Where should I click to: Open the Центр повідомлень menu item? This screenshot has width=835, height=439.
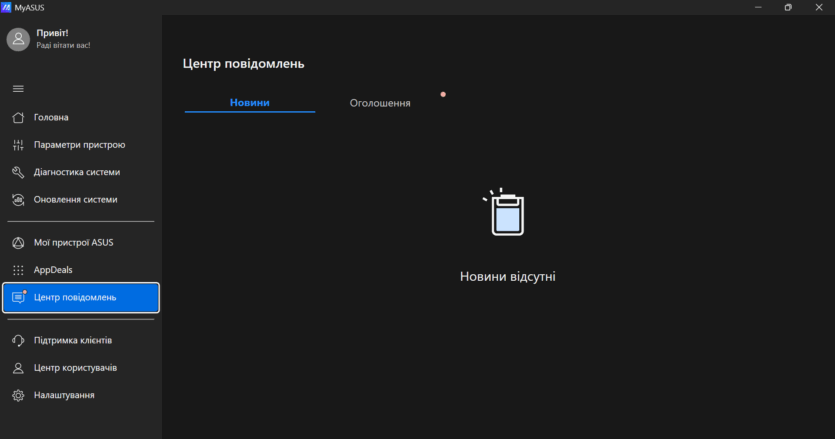[x=81, y=297]
